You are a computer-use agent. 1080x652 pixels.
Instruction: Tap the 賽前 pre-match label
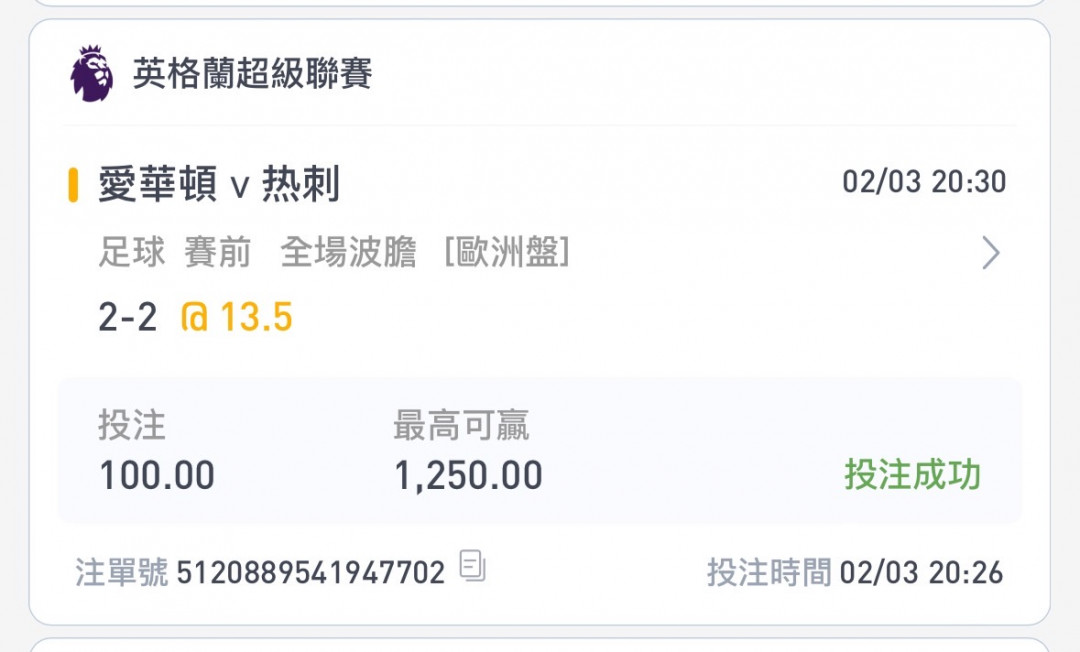(217, 252)
